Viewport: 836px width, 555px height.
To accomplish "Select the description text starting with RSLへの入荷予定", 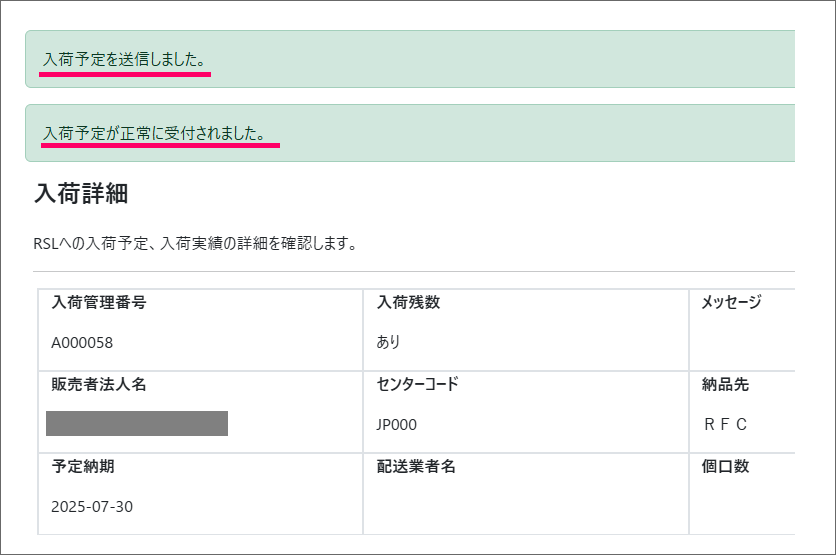I will tap(195, 244).
